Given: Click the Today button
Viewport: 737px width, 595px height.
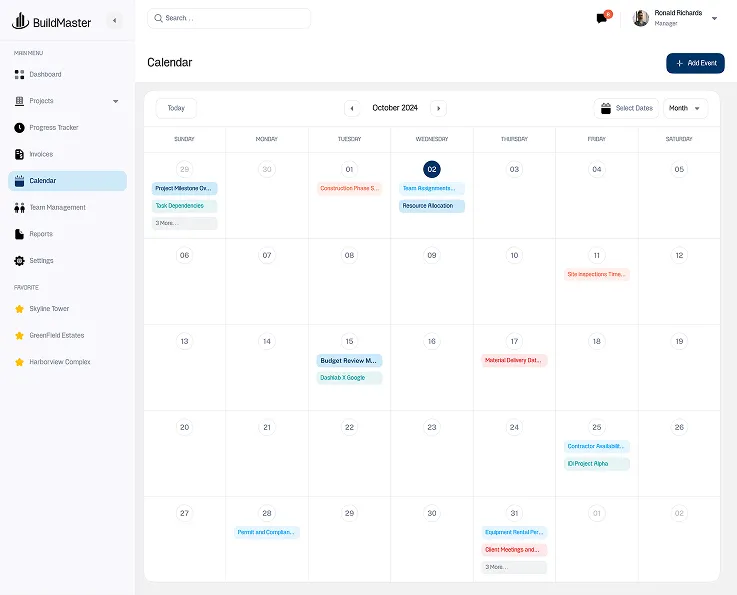Looking at the screenshot, I should tap(176, 108).
